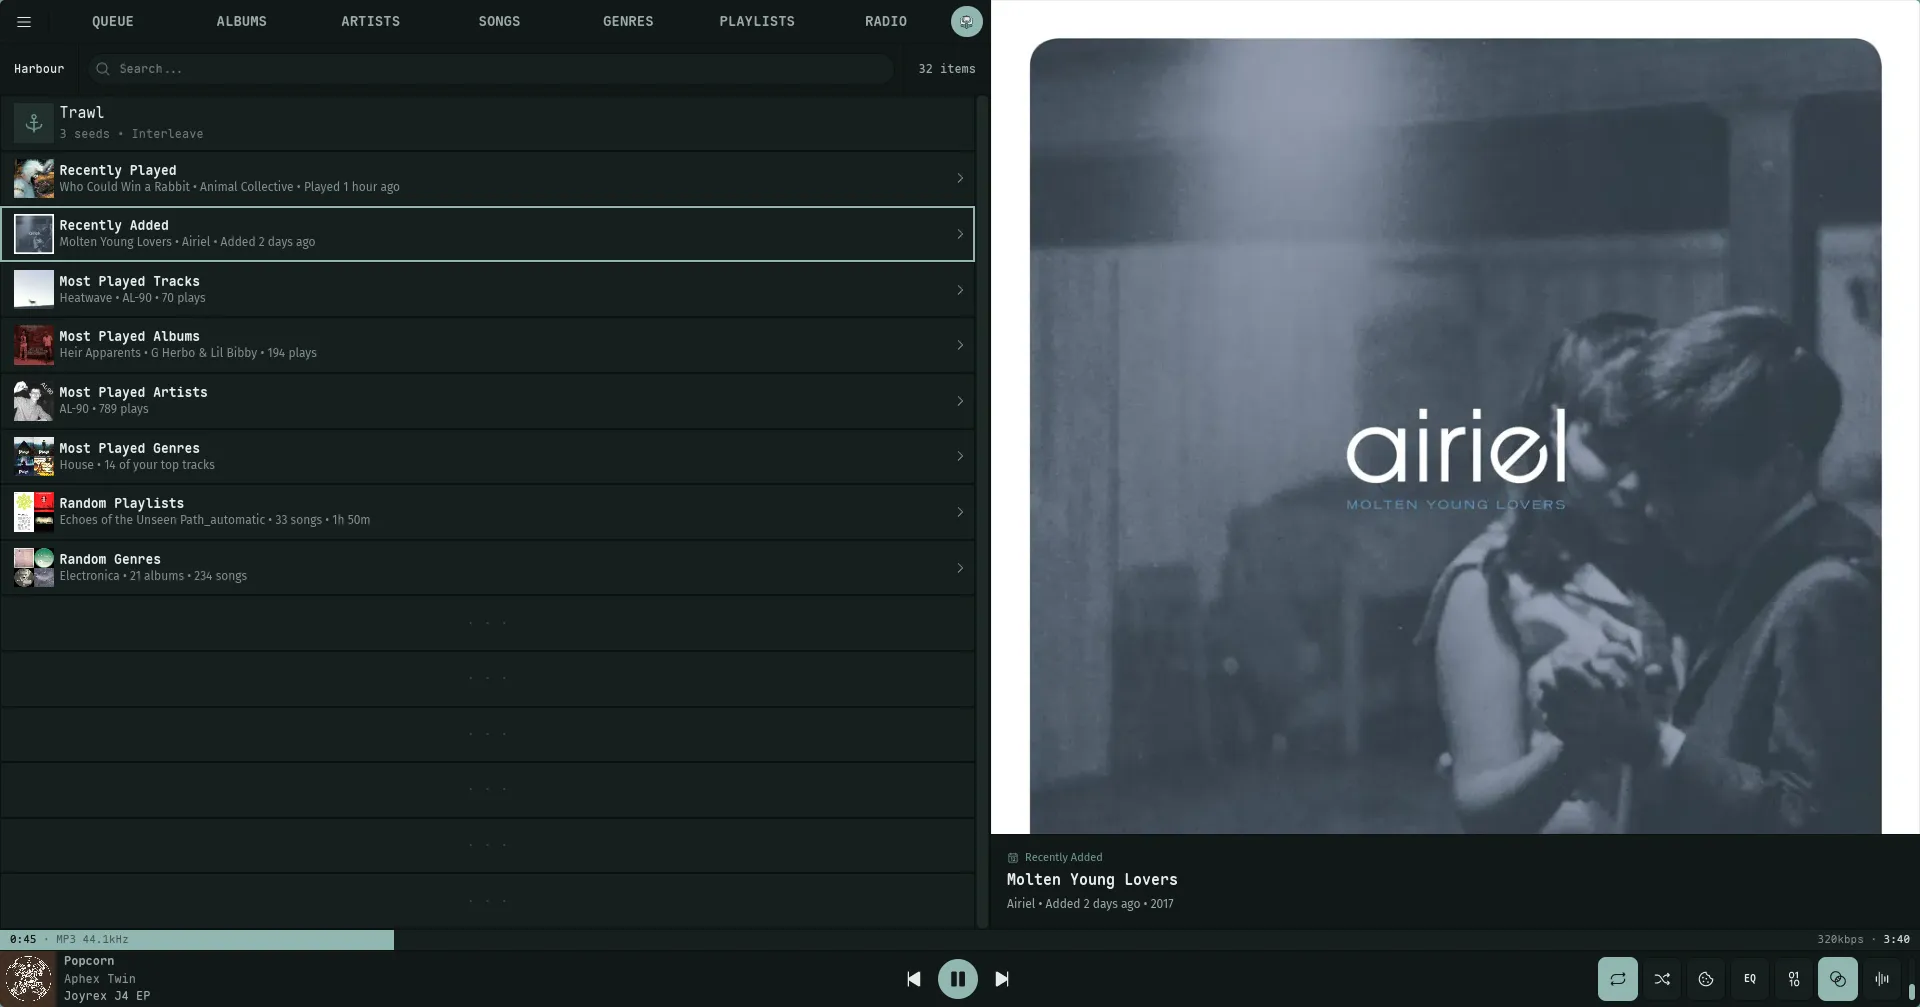Open the hamburger menu
Screen dimensions: 1920x1007
pyautogui.click(x=24, y=21)
